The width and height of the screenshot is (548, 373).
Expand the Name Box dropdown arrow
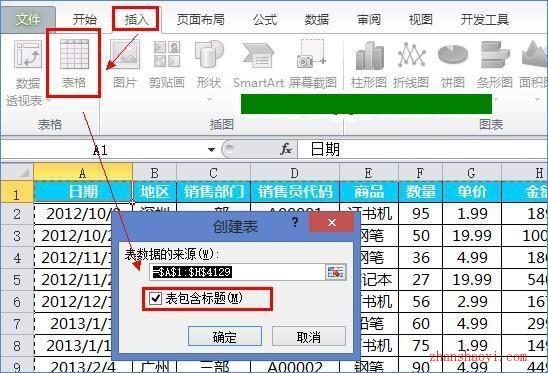[211, 150]
